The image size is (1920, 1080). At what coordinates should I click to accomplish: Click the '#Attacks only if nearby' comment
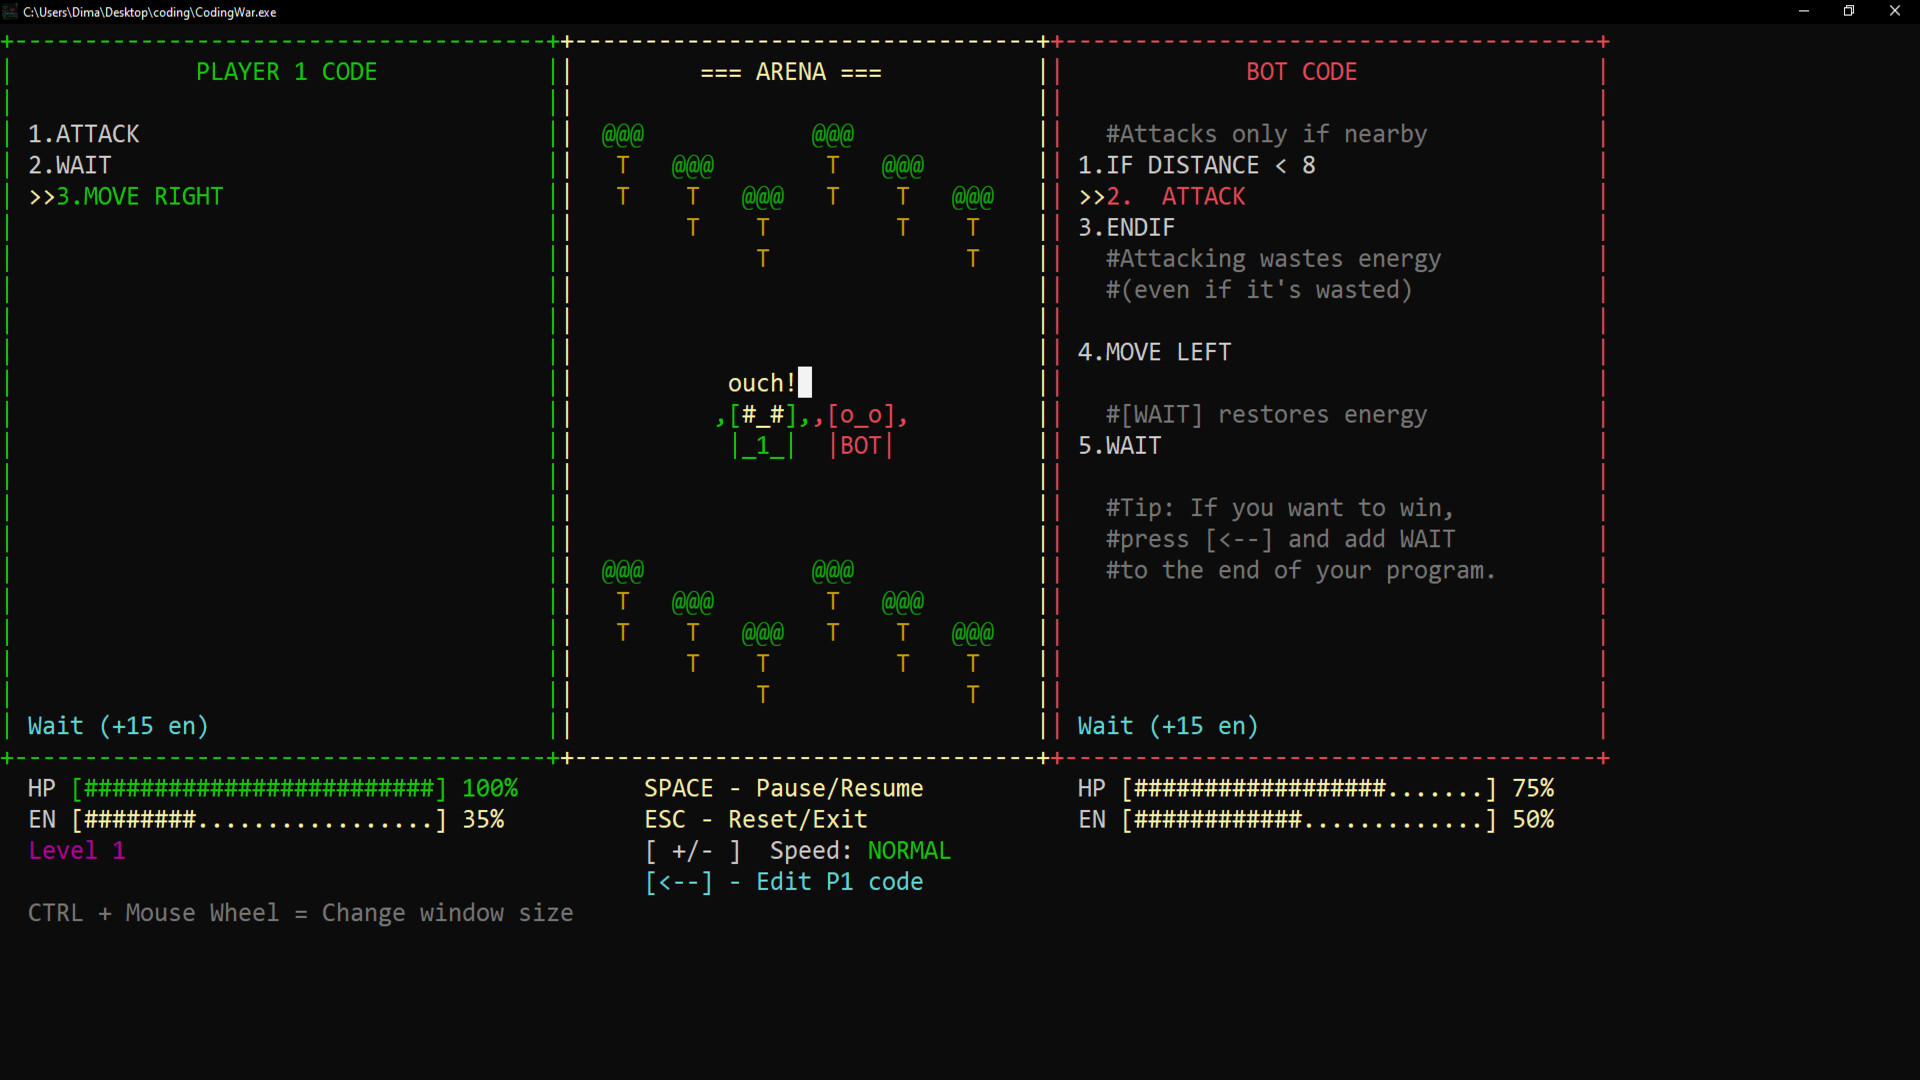1266,134
